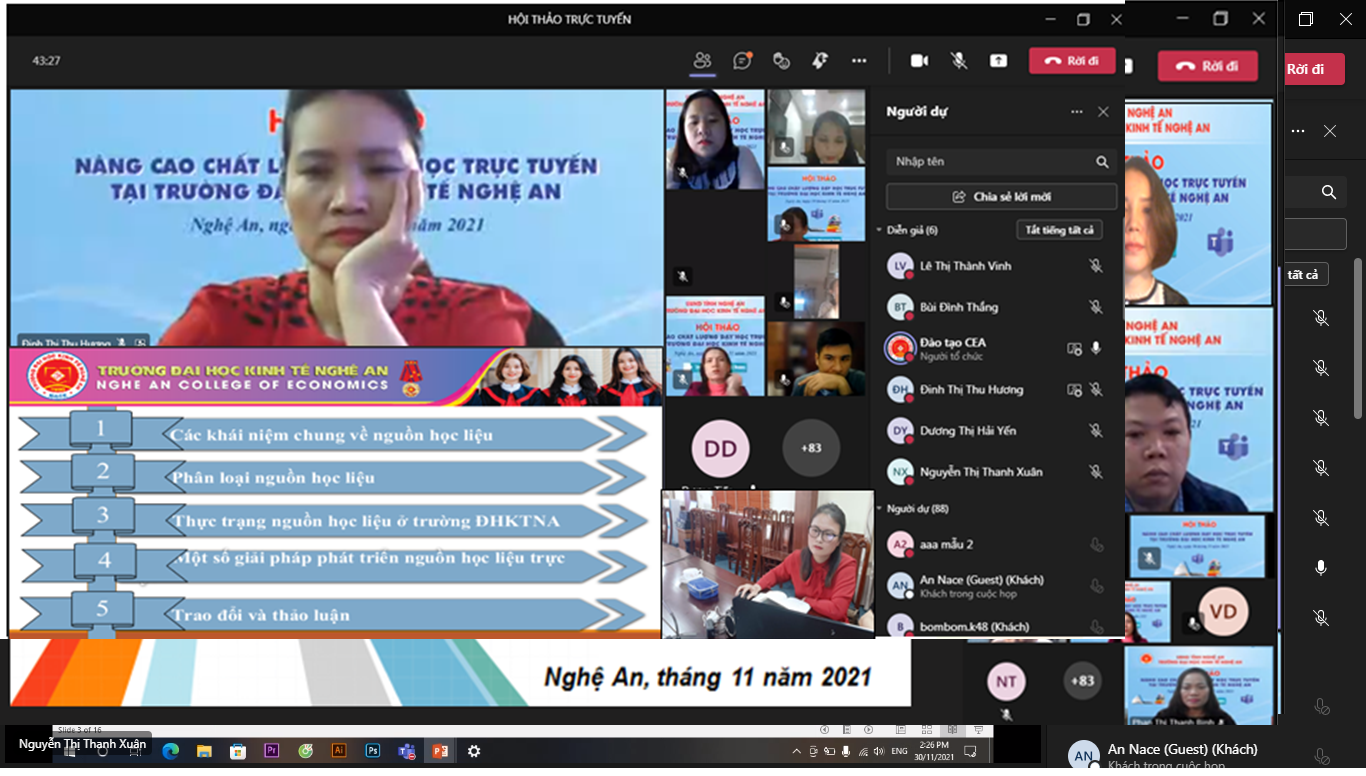Open ellipsis options in rightmost window panel
This screenshot has width=1366, height=776.
(x=1299, y=131)
